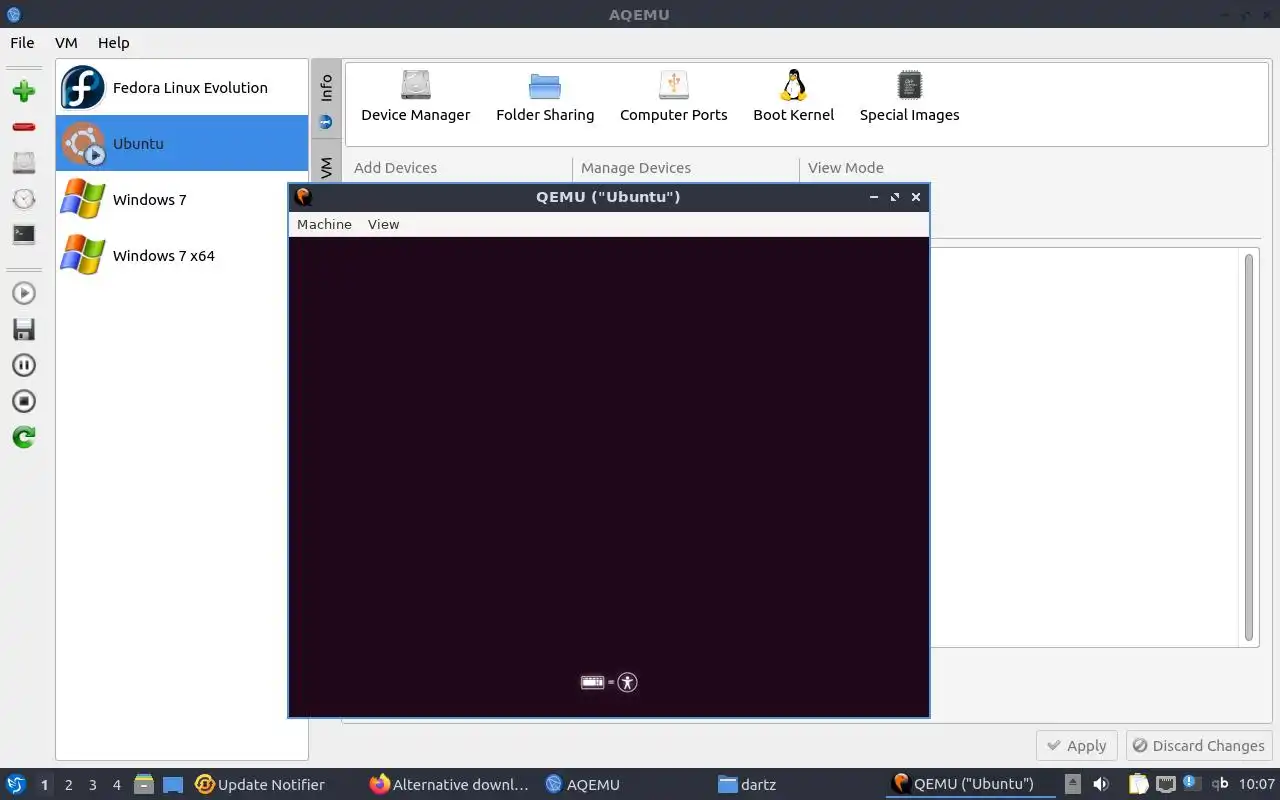
Task: Open Boot Kernel settings
Action: tap(793, 96)
